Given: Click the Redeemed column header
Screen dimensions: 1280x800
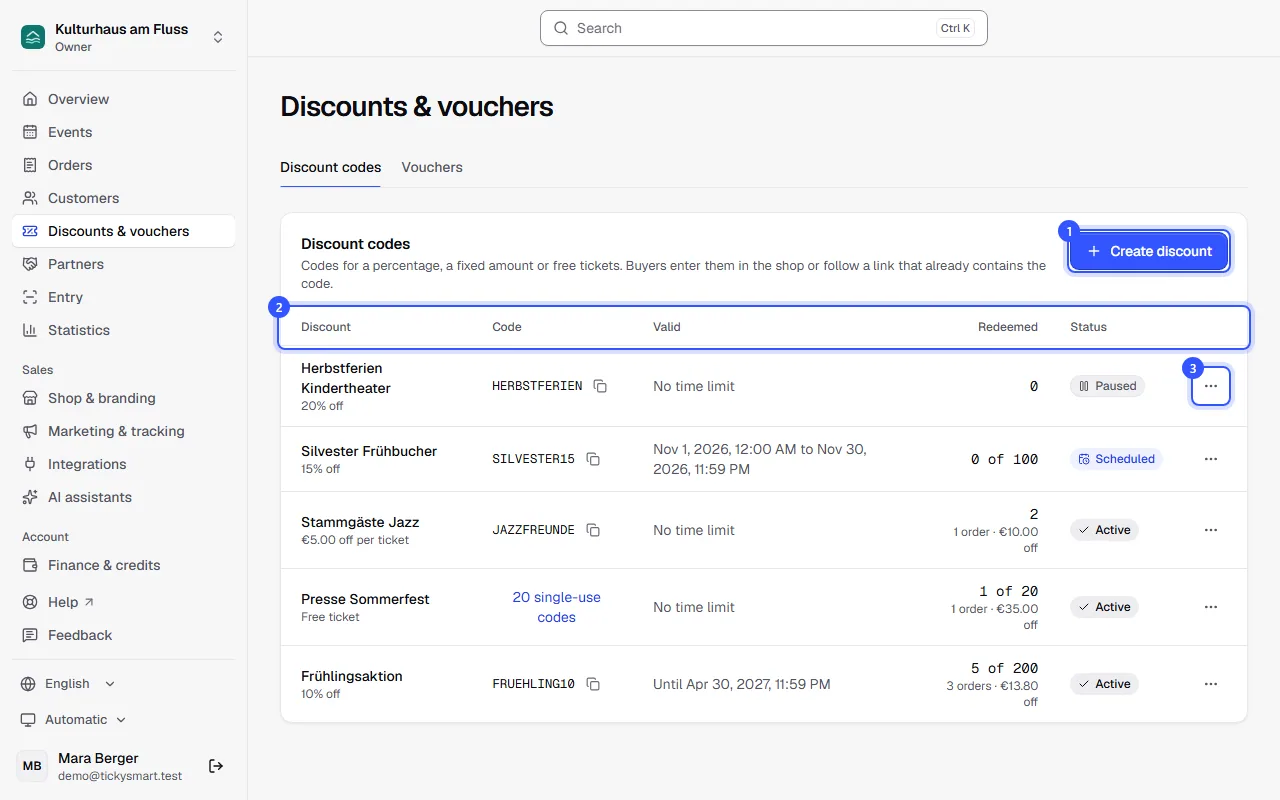Looking at the screenshot, I should (1008, 327).
